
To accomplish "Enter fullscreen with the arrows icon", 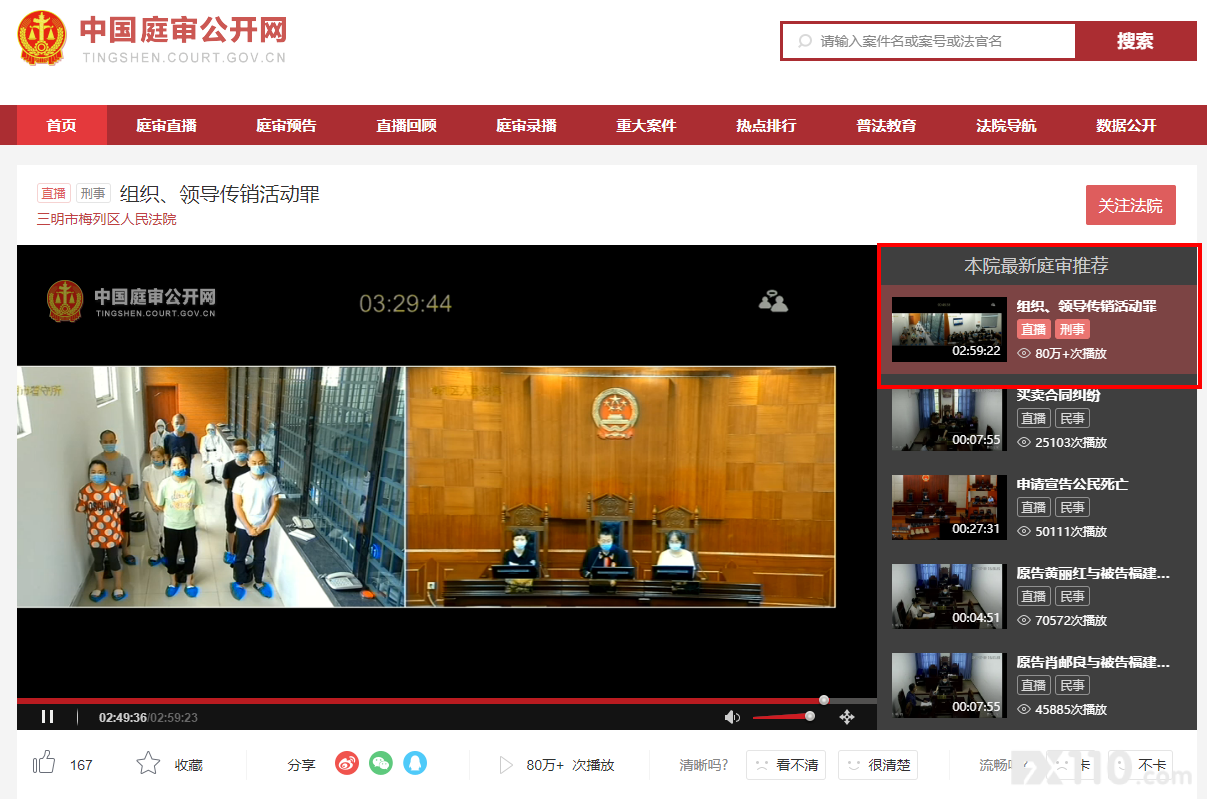I will [847, 716].
